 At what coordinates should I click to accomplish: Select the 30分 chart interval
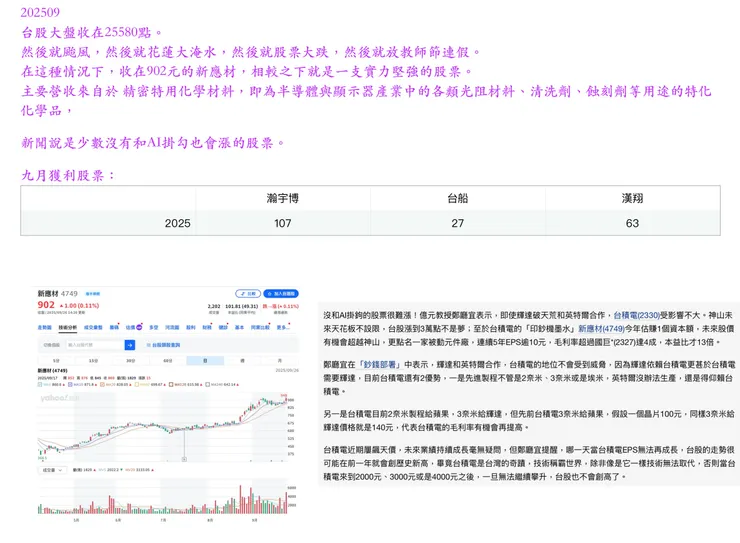[x=131, y=360]
